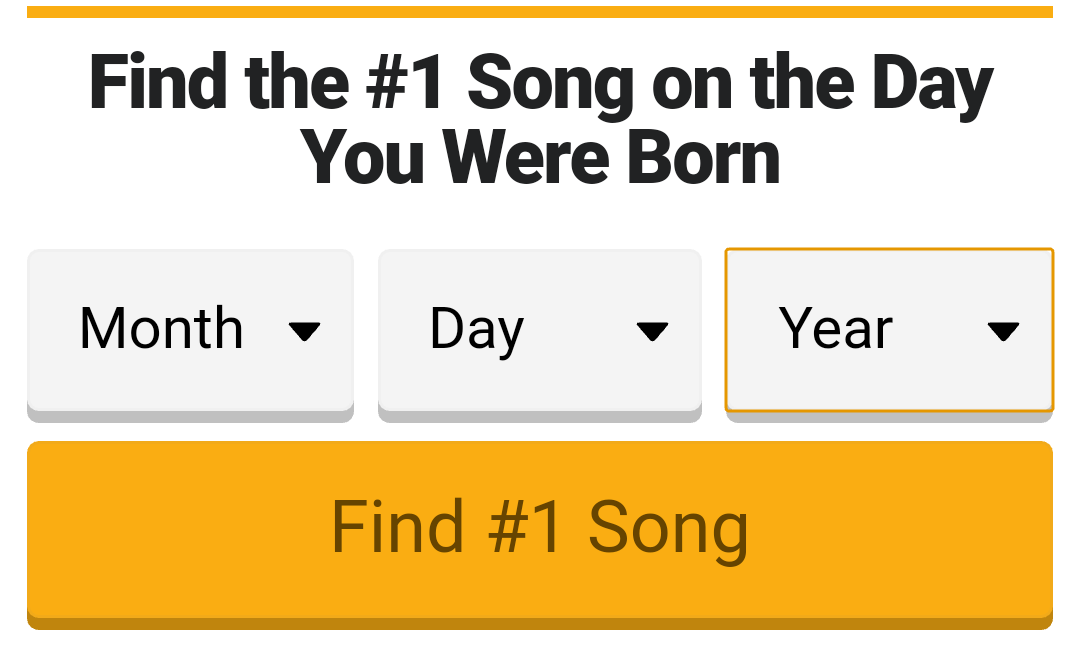
Task: Open the Month dropdown
Action: [x=190, y=330]
